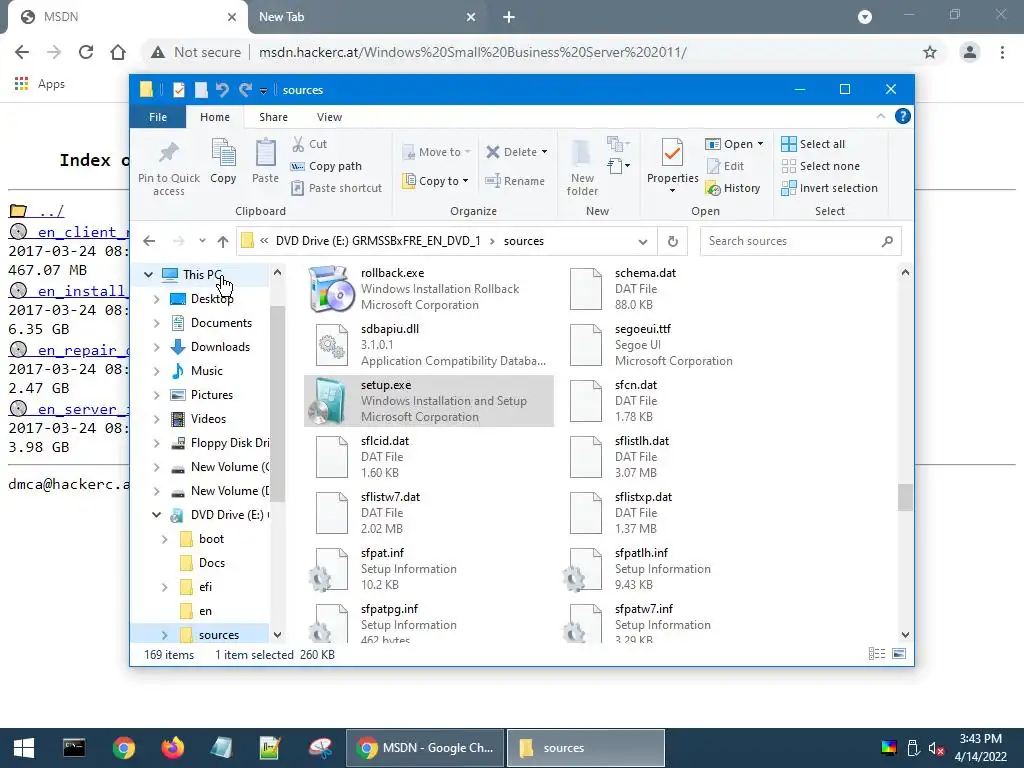
Task: Open Customize Quick Access Toolbar arrow
Action: (x=263, y=90)
